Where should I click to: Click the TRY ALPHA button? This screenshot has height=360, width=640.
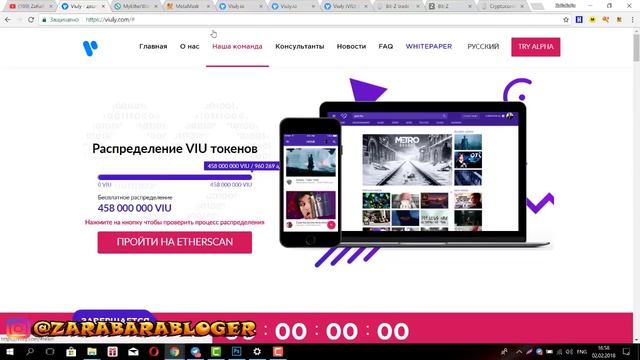[x=536, y=47]
